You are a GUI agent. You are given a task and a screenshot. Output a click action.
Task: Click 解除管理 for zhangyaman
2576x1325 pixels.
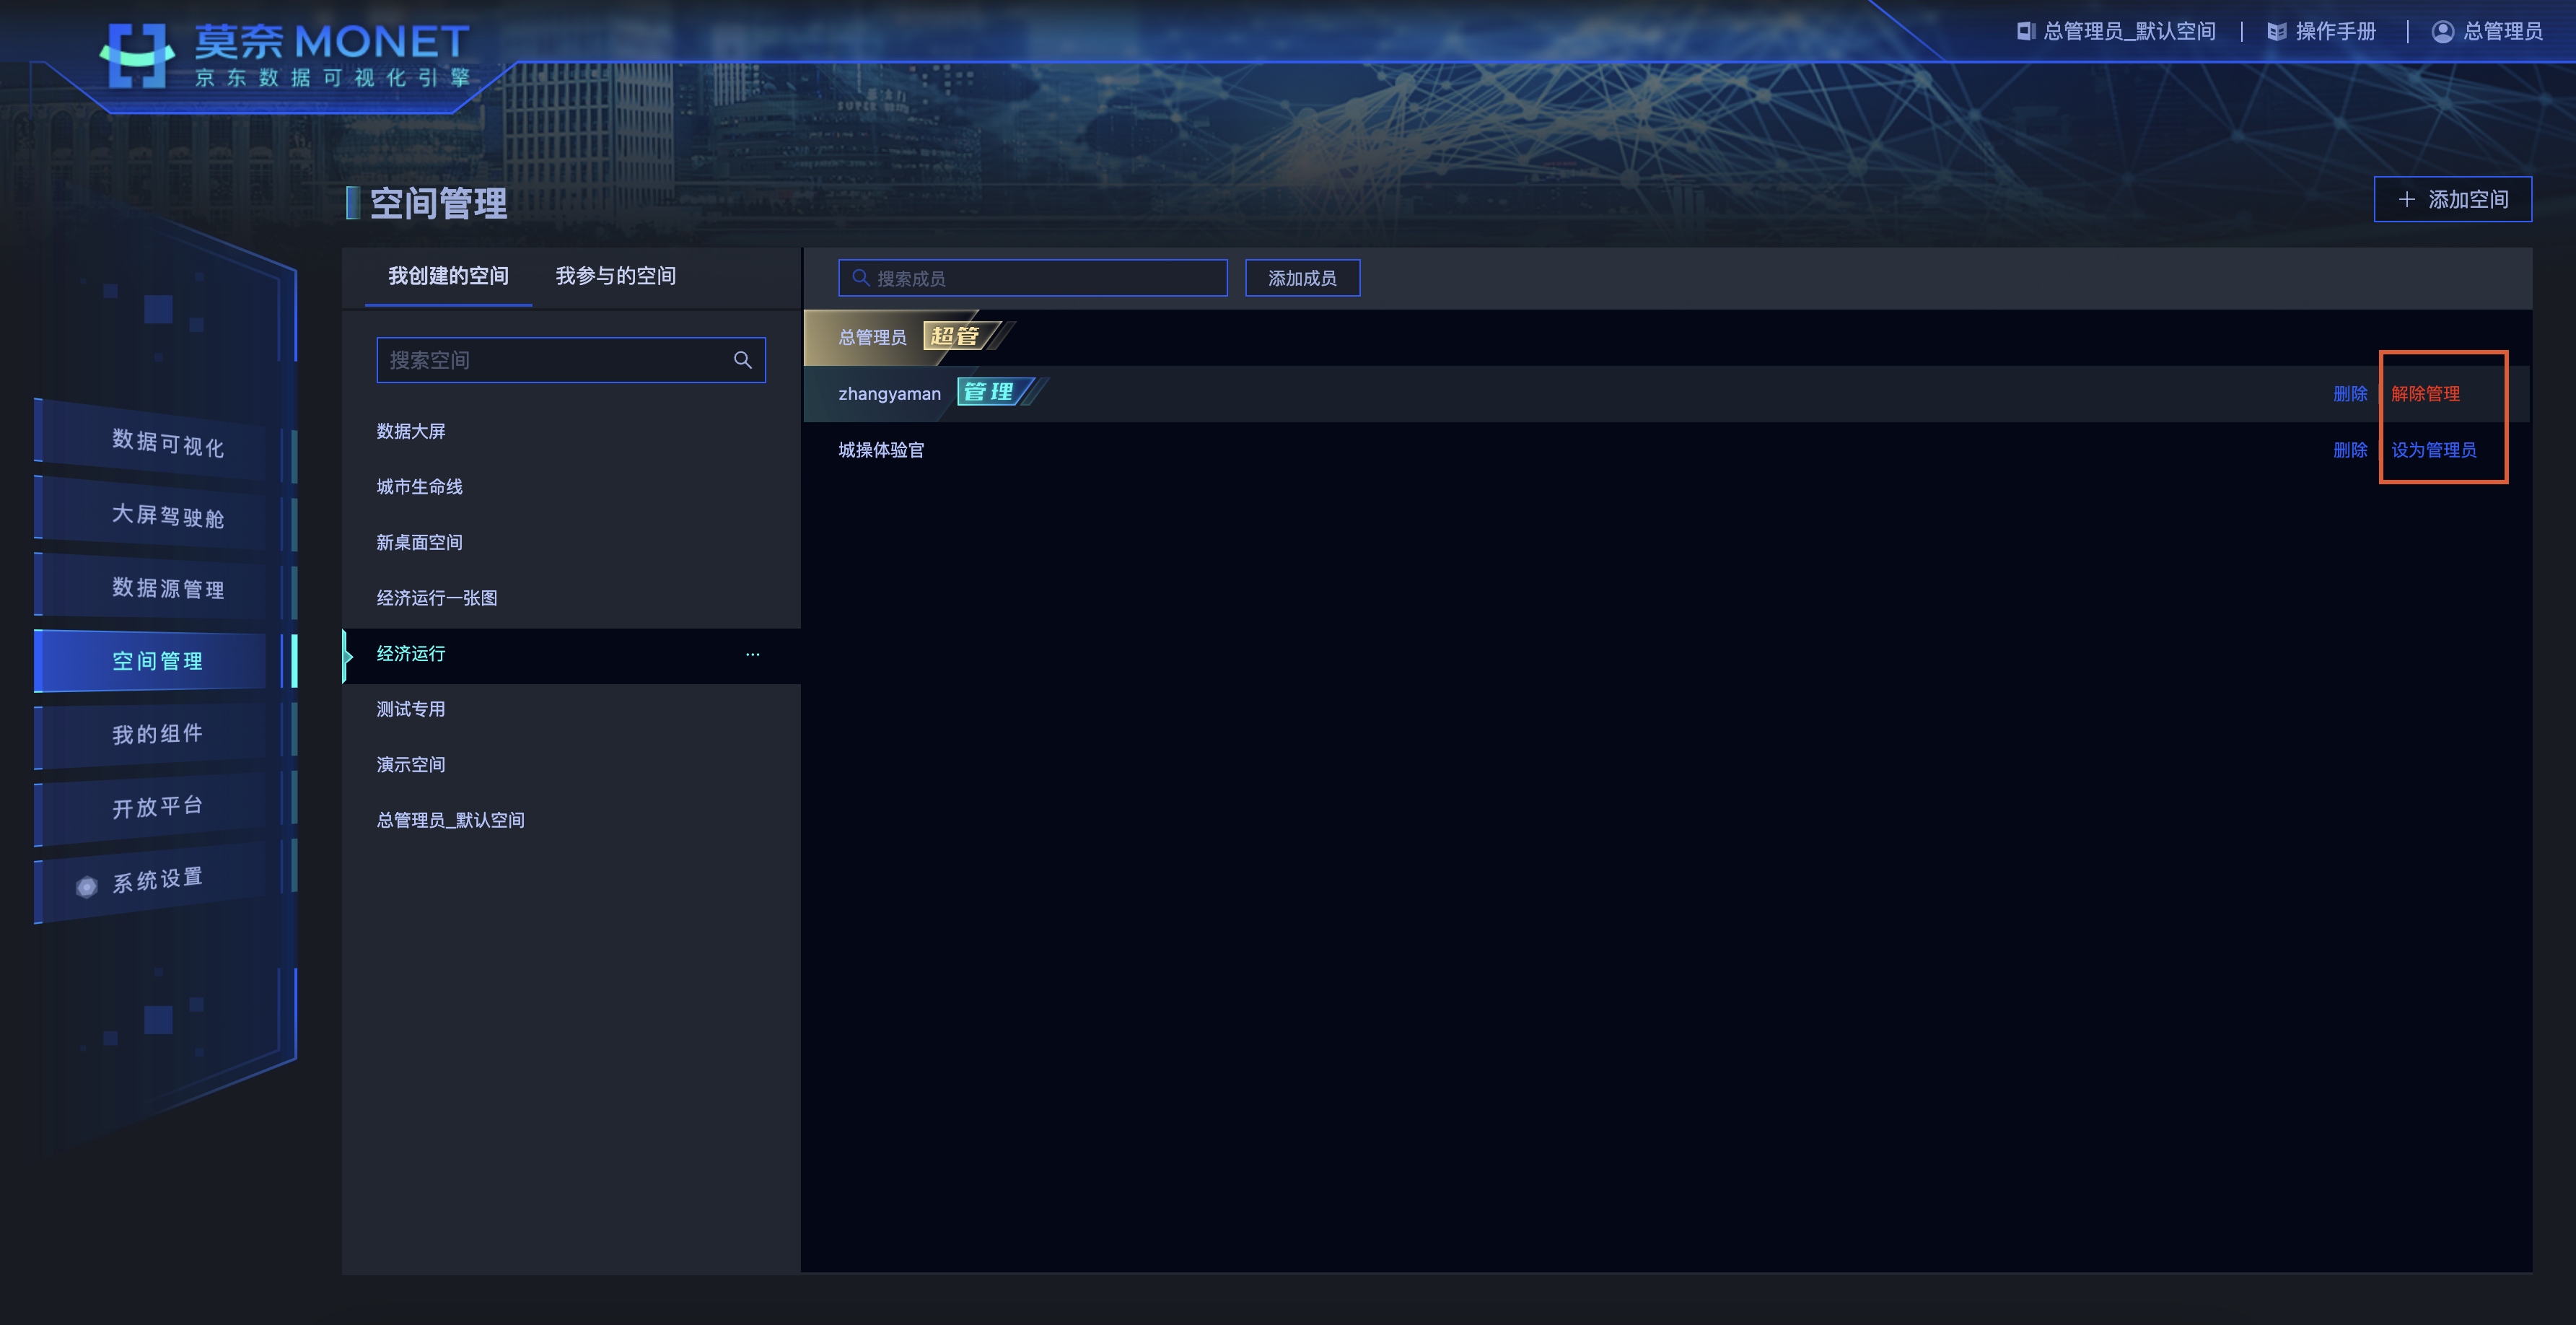pyautogui.click(x=2426, y=394)
